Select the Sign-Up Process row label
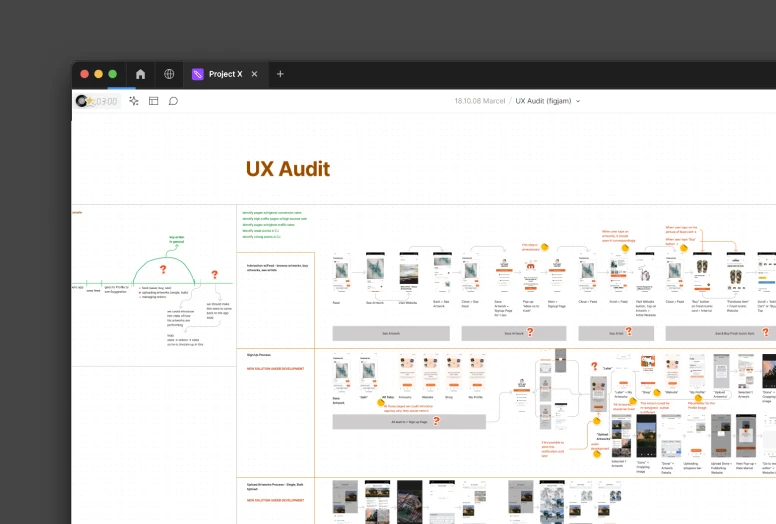Viewport: 776px width, 524px height. coord(258,355)
